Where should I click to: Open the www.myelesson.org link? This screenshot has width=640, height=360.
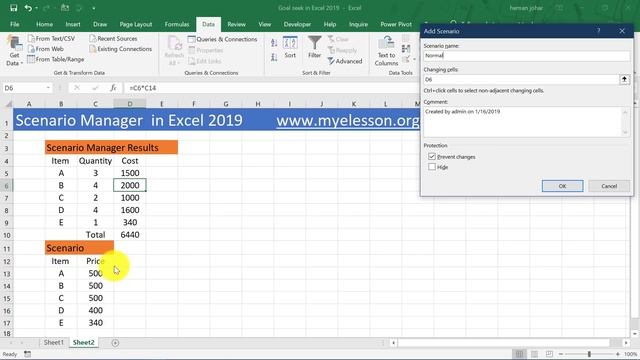[347, 120]
